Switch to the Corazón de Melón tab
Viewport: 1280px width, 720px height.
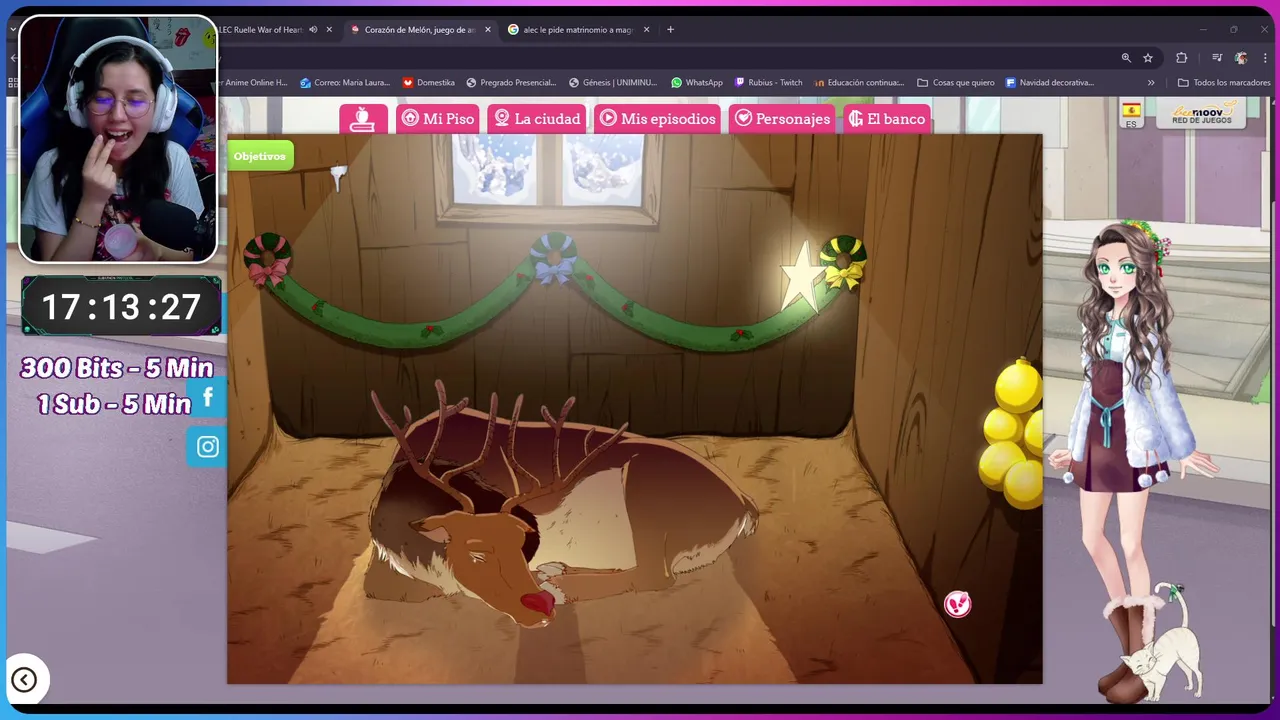[420, 30]
